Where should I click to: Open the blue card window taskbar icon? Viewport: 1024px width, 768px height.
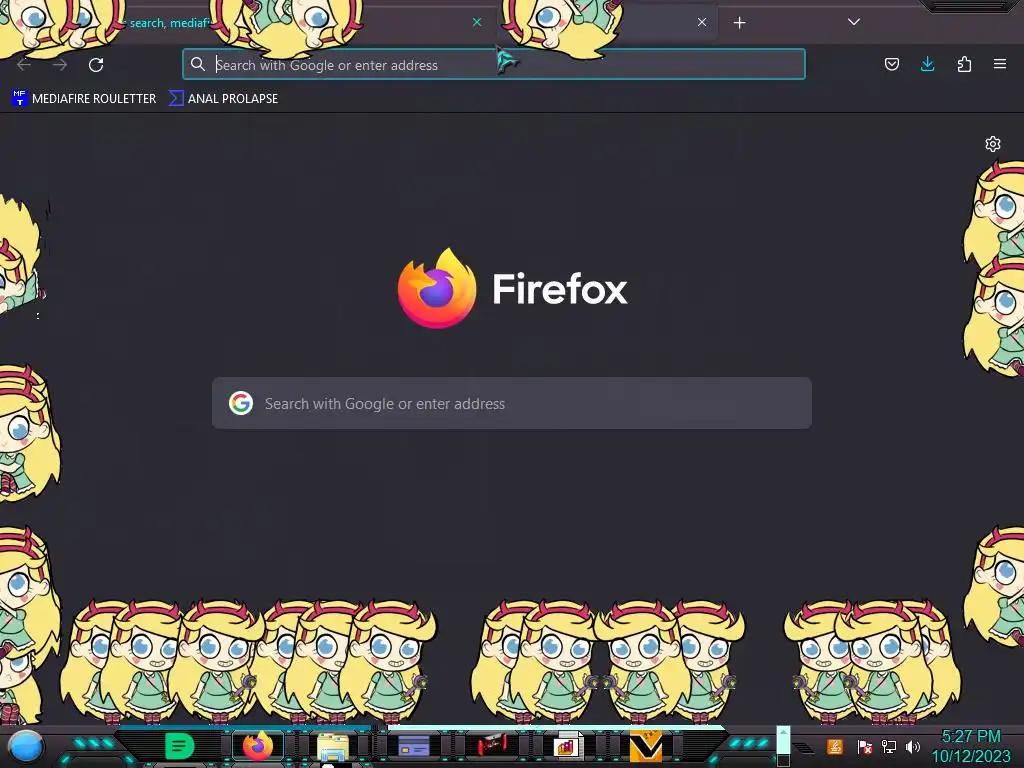coord(413,746)
